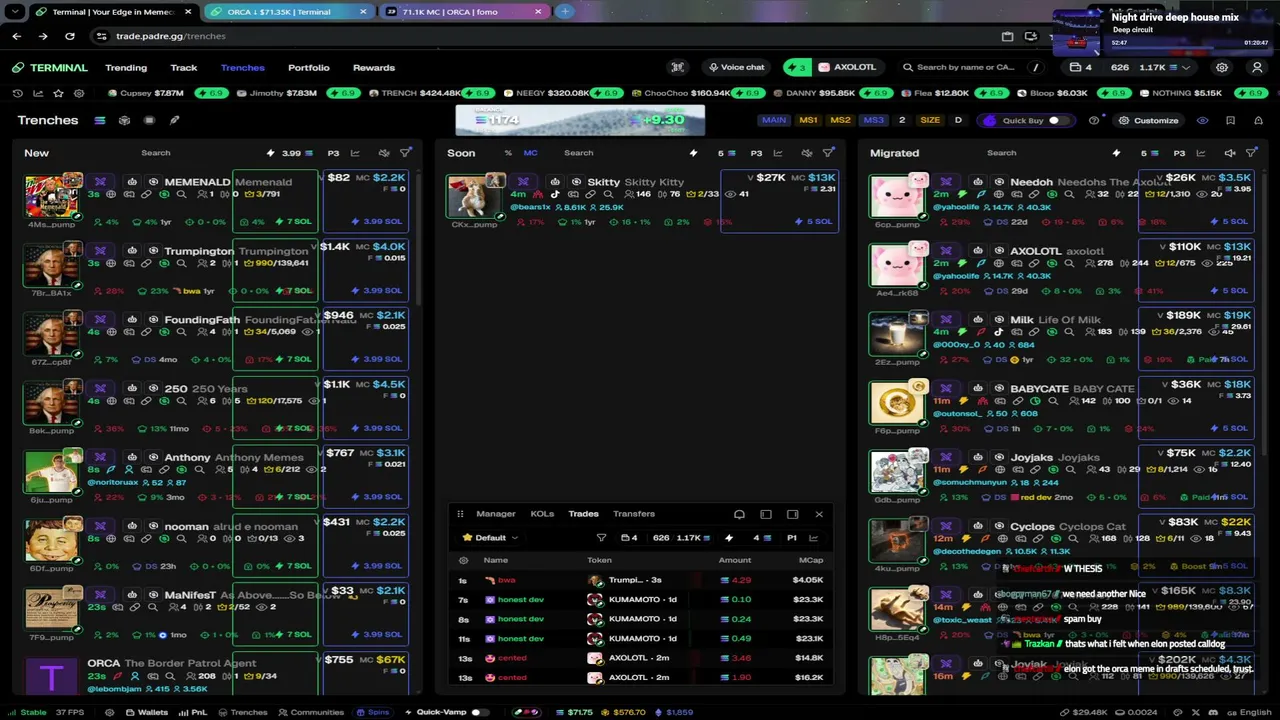Toggle sound alerts in the Migrated column

point(1230,153)
